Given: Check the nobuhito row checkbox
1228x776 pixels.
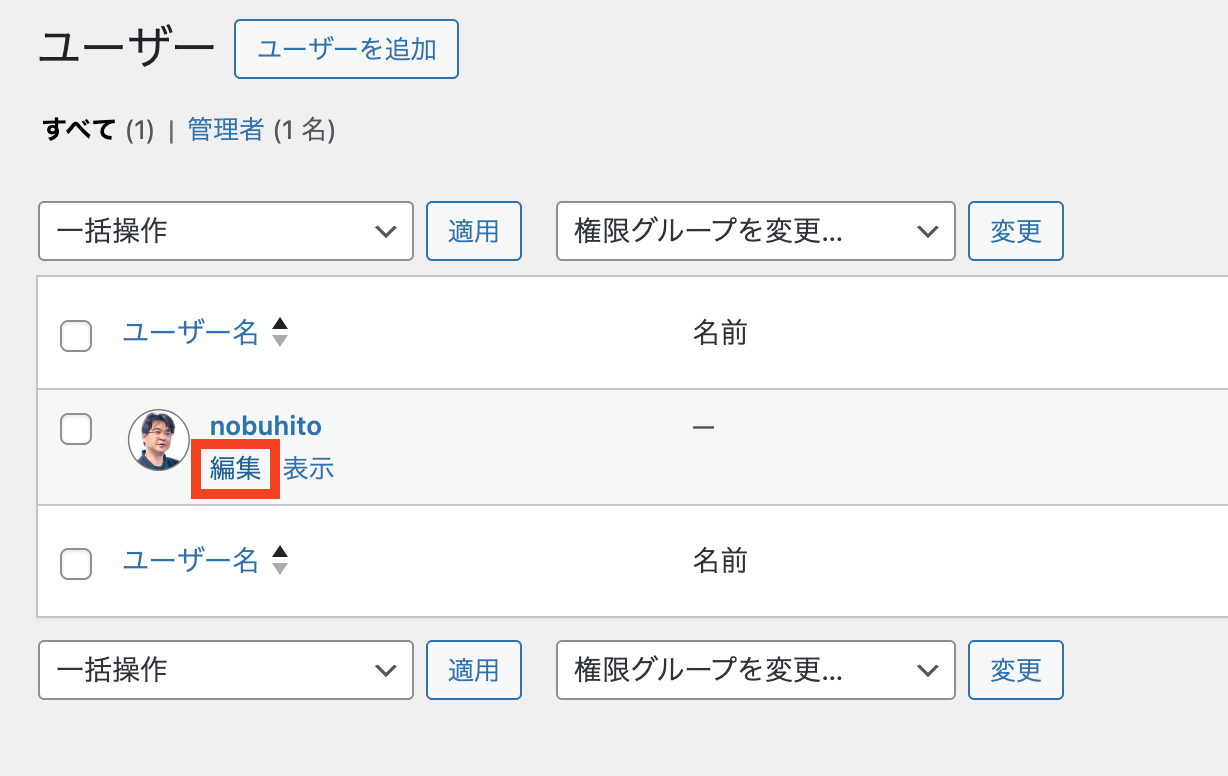Looking at the screenshot, I should [76, 429].
